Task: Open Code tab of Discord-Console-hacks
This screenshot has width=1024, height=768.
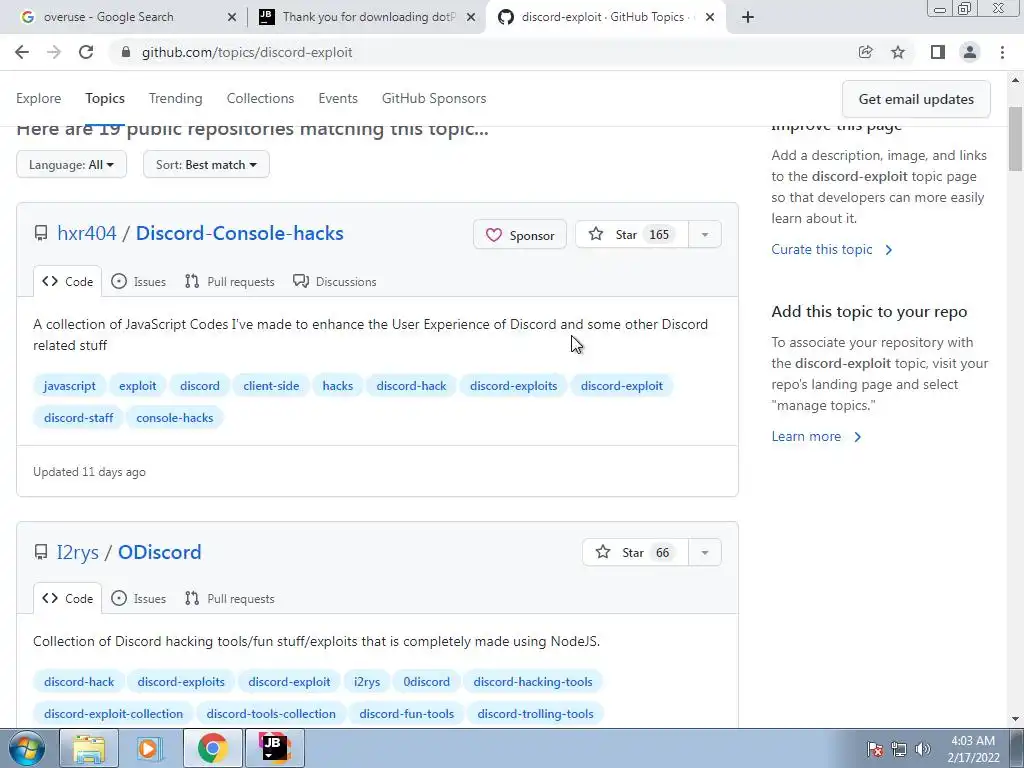Action: click(x=67, y=281)
